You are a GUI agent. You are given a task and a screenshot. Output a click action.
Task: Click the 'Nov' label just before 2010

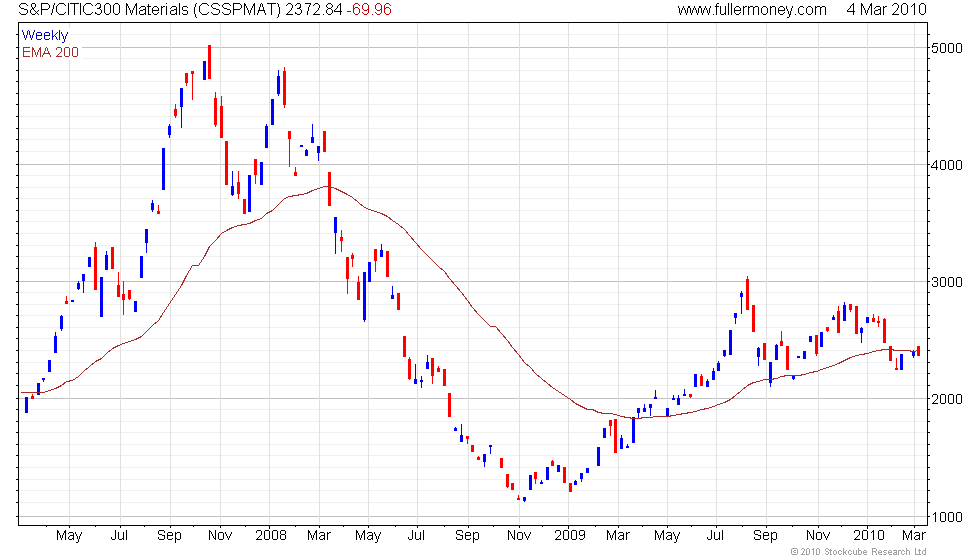tap(818, 536)
